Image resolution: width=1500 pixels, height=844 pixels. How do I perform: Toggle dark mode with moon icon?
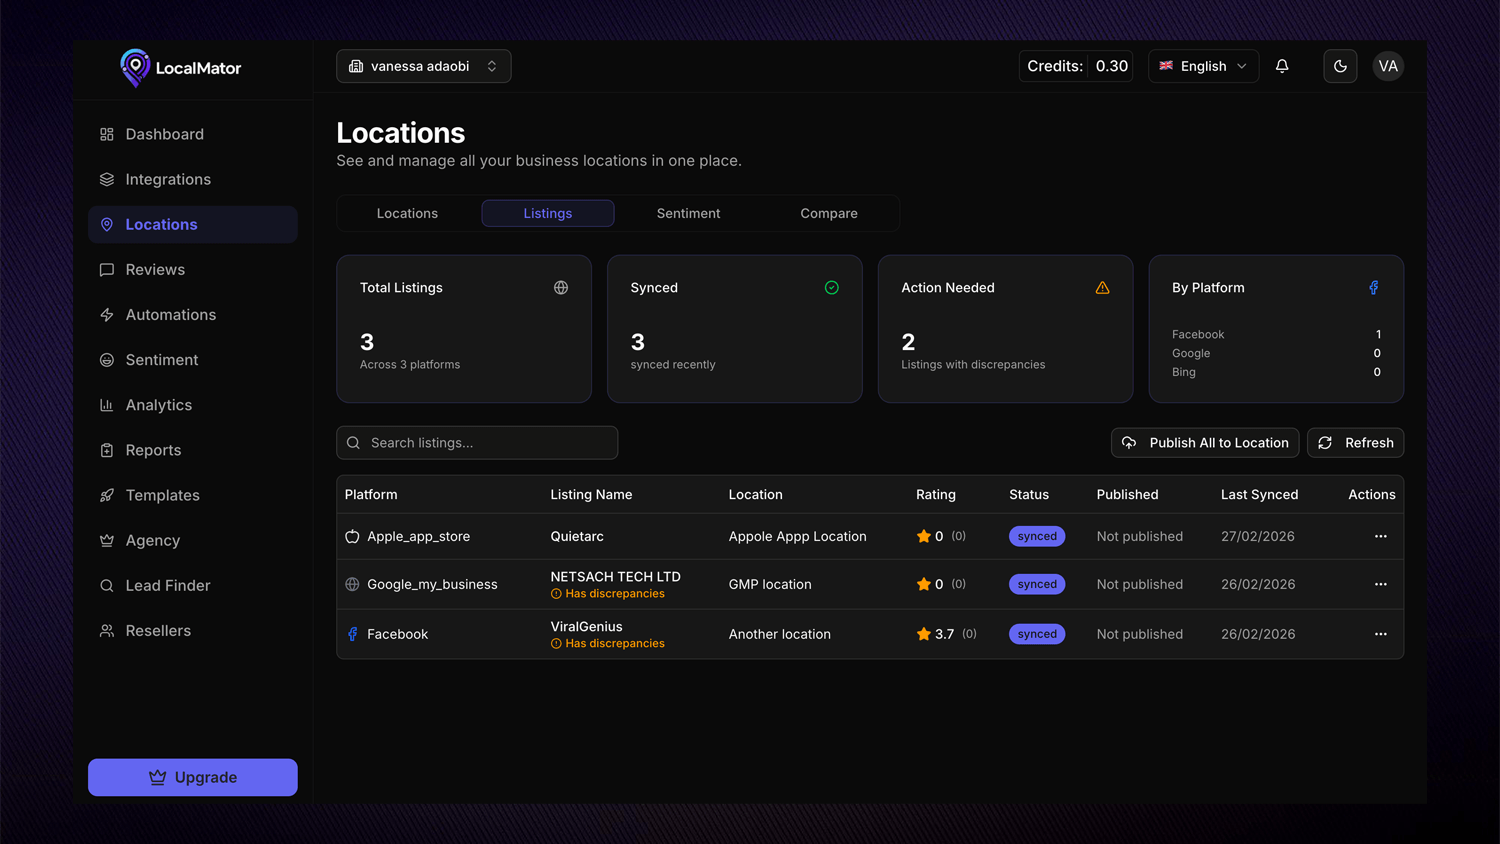1340,66
